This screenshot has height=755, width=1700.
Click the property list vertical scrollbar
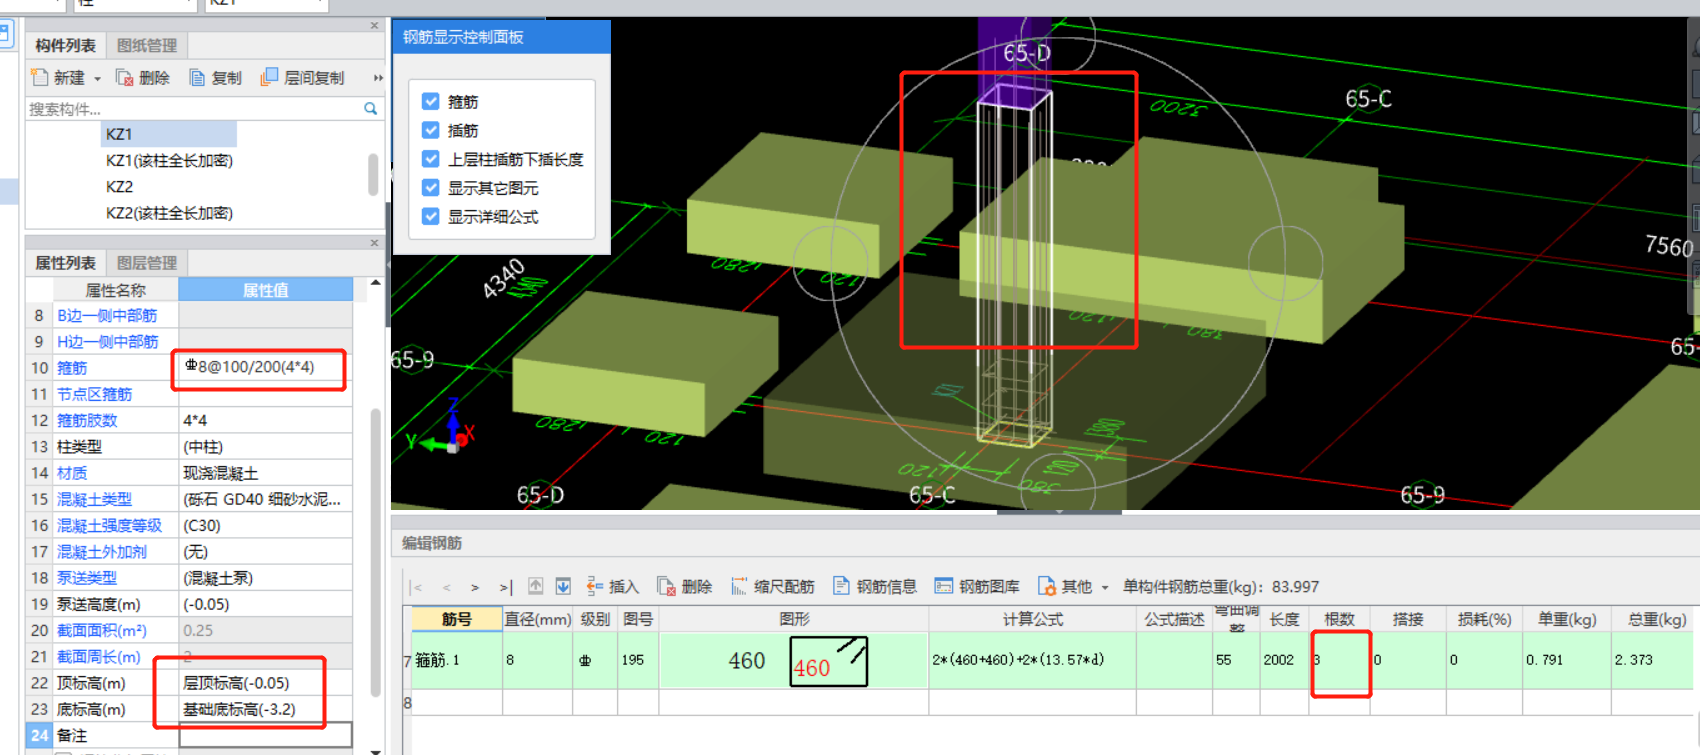pyautogui.click(x=376, y=550)
